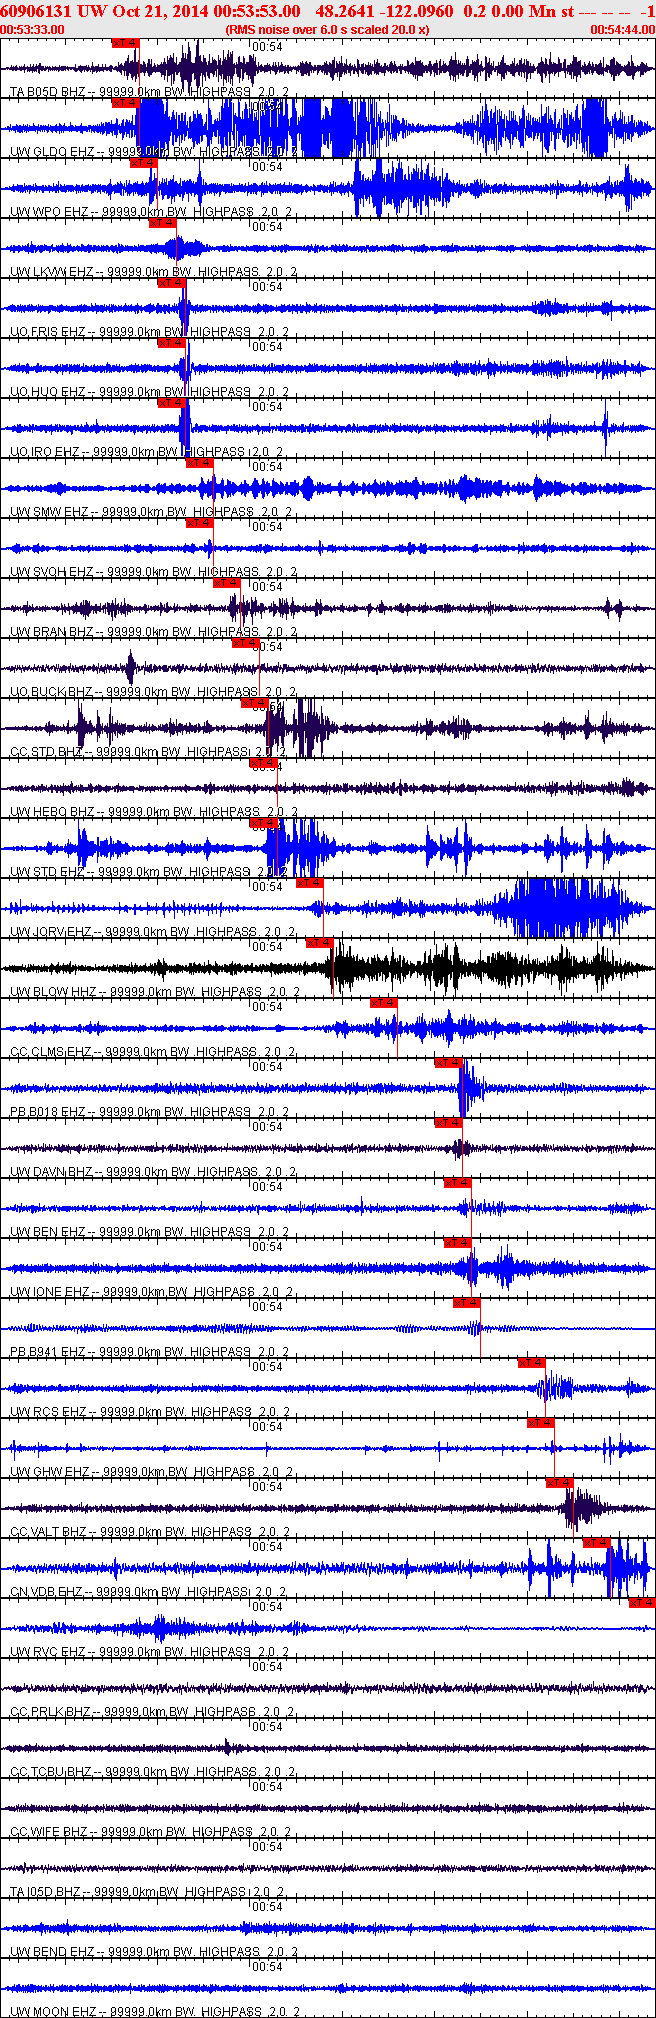Screen dimensions: 656x2018
Task: Click the UW MOON EHZ station label
Action: pyautogui.click(x=154, y=2012)
